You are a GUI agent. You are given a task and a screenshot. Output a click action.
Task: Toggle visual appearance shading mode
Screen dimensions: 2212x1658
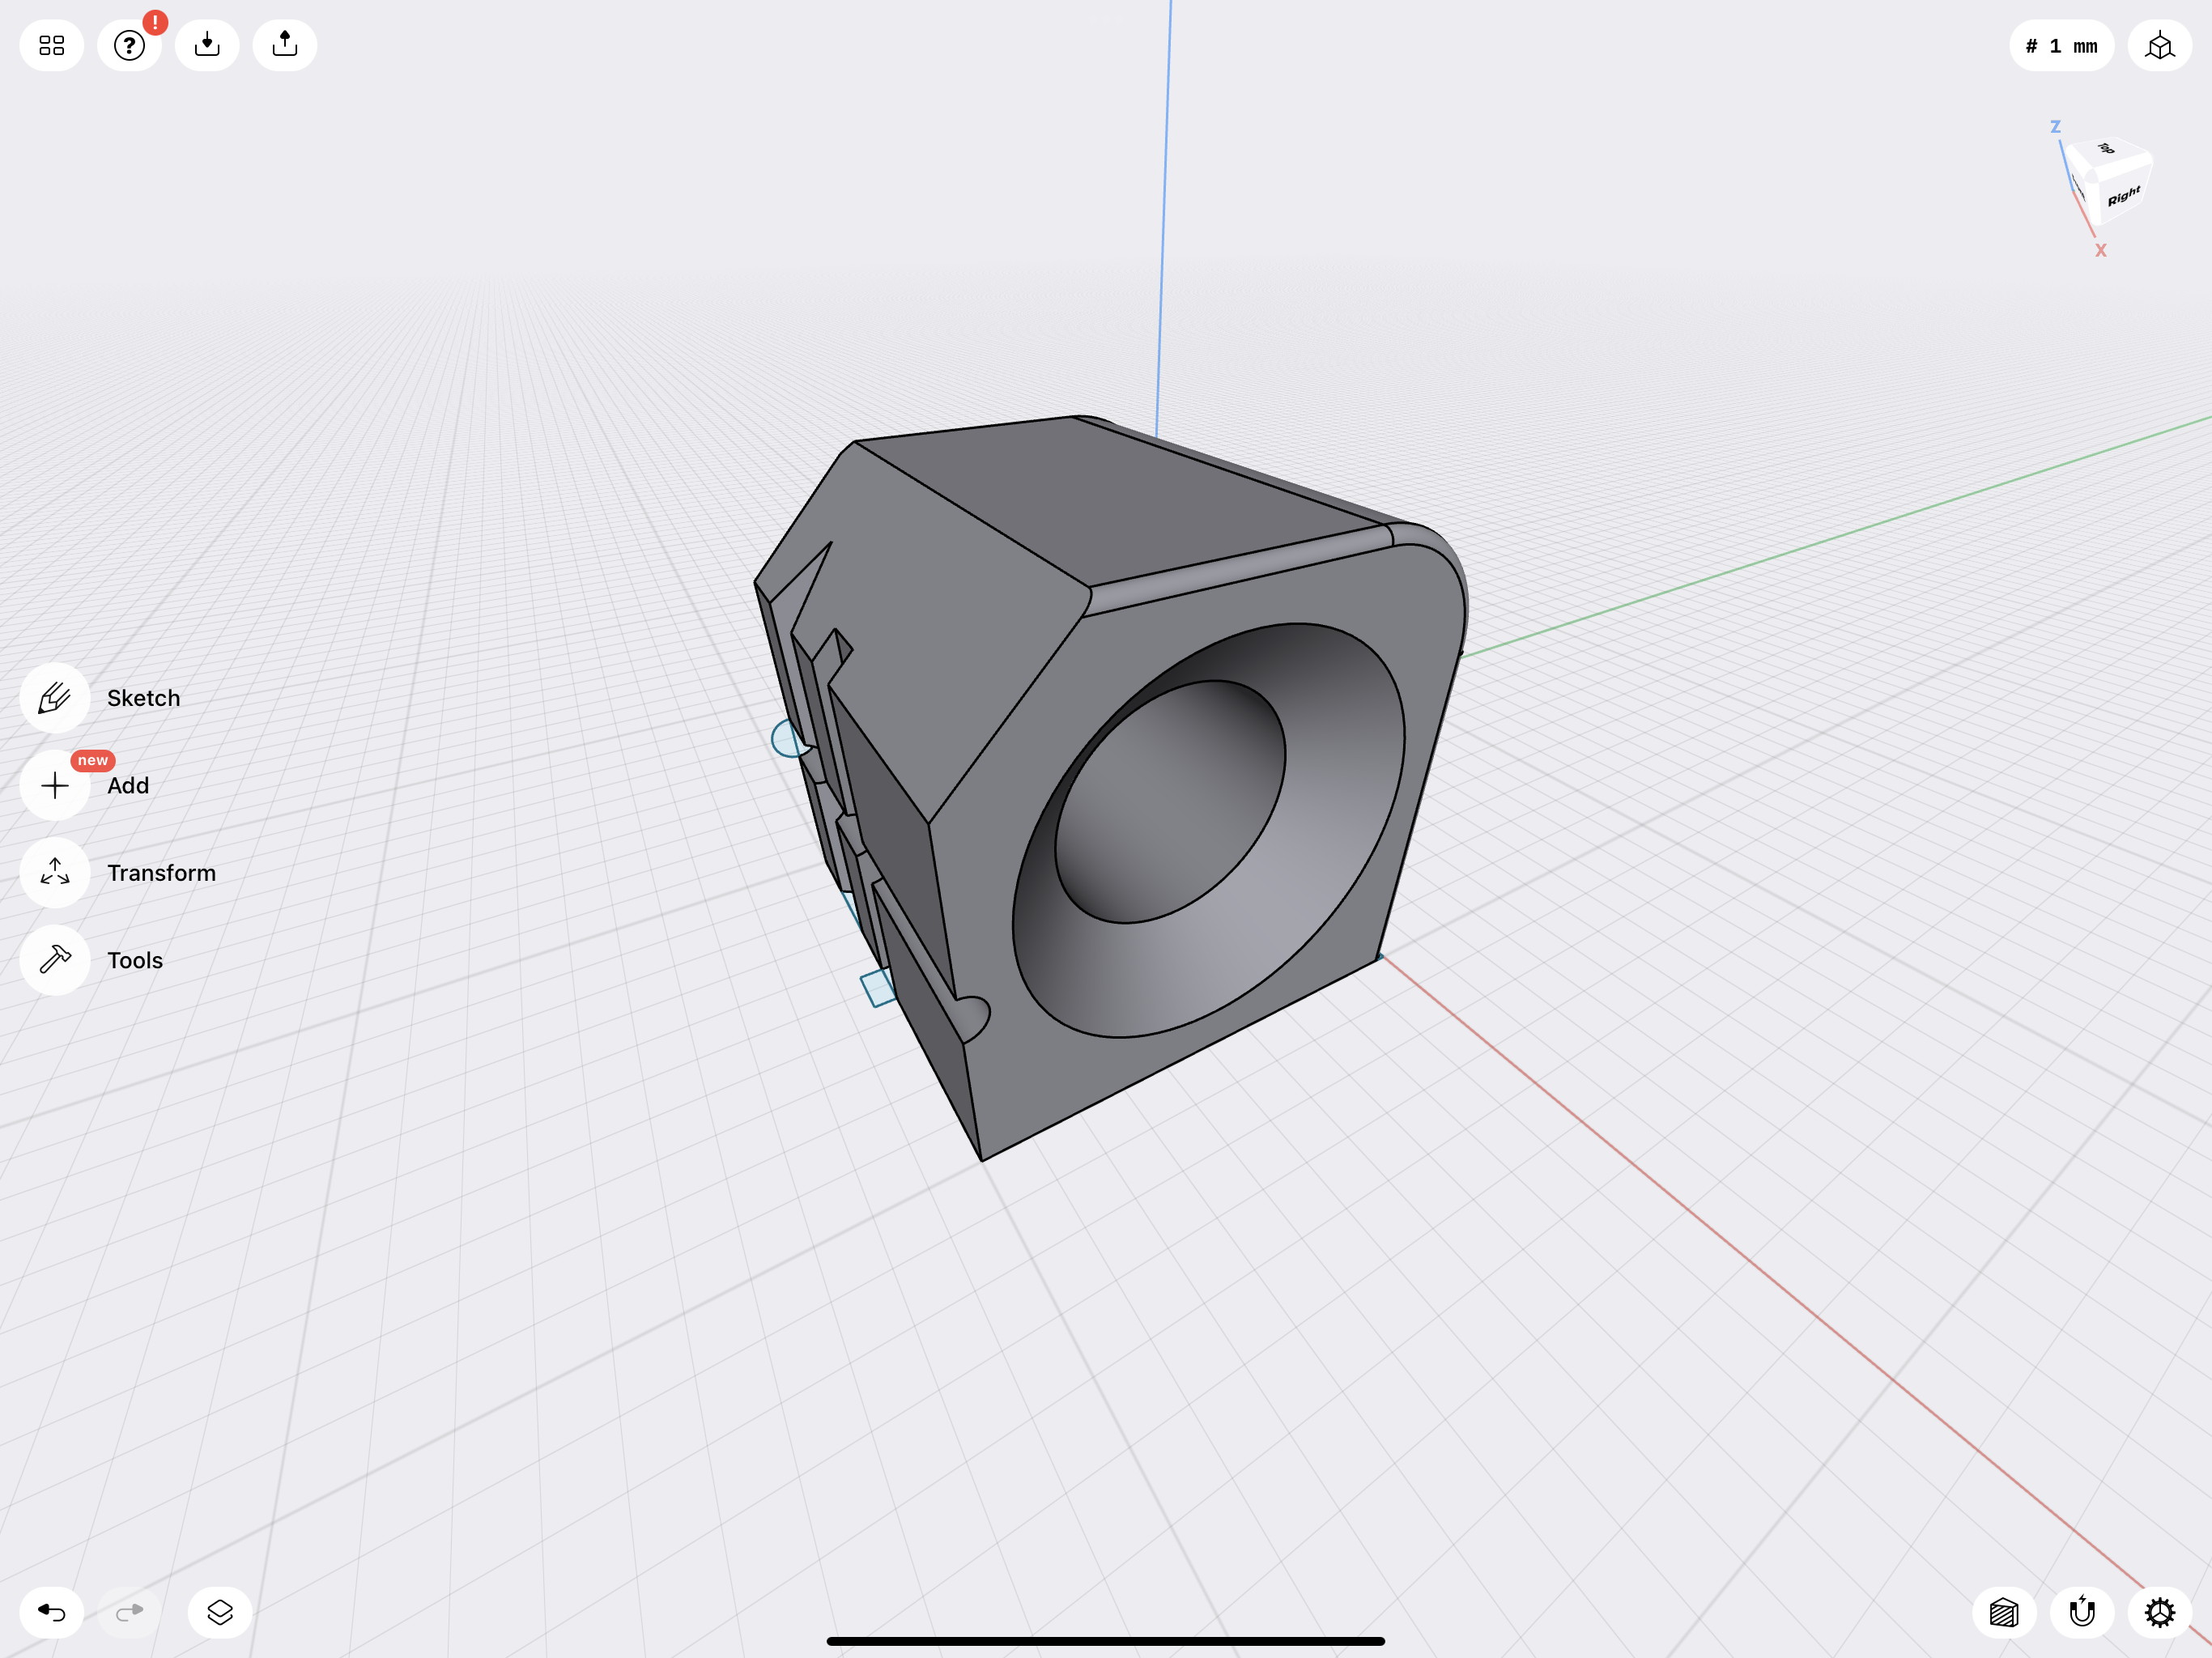tap(2004, 1612)
